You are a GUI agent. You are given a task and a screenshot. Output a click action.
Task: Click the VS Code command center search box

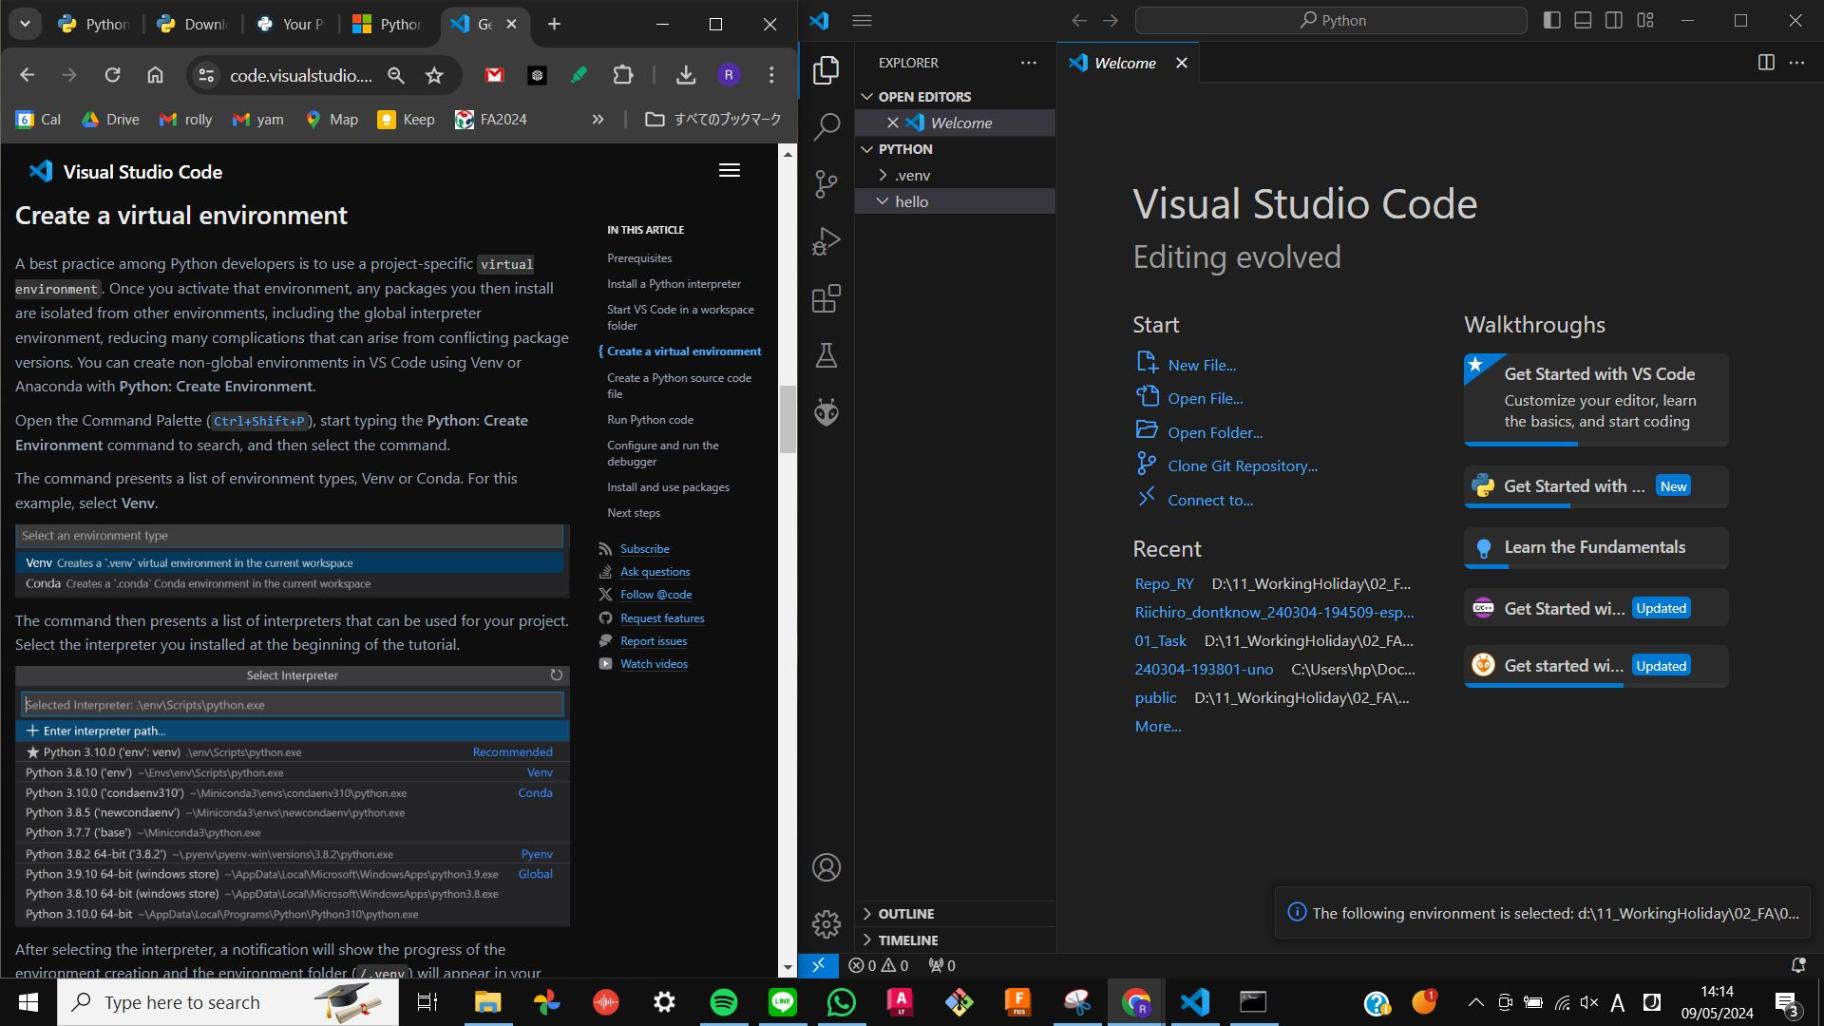point(1331,20)
